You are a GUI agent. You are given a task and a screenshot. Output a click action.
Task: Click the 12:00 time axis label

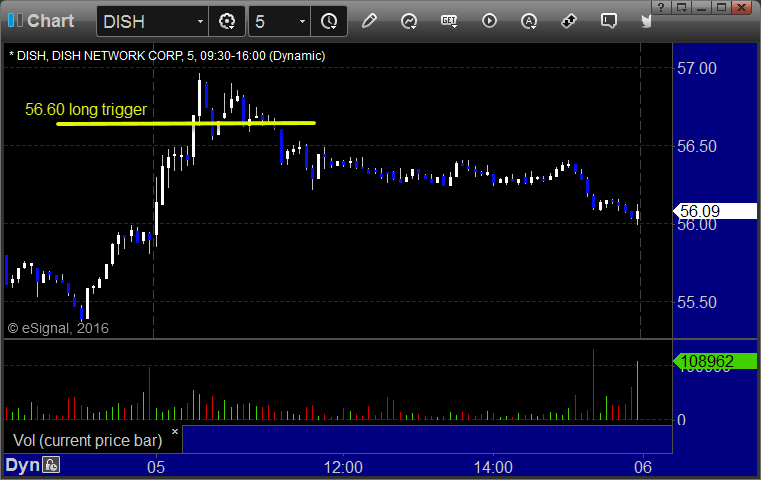click(x=343, y=467)
